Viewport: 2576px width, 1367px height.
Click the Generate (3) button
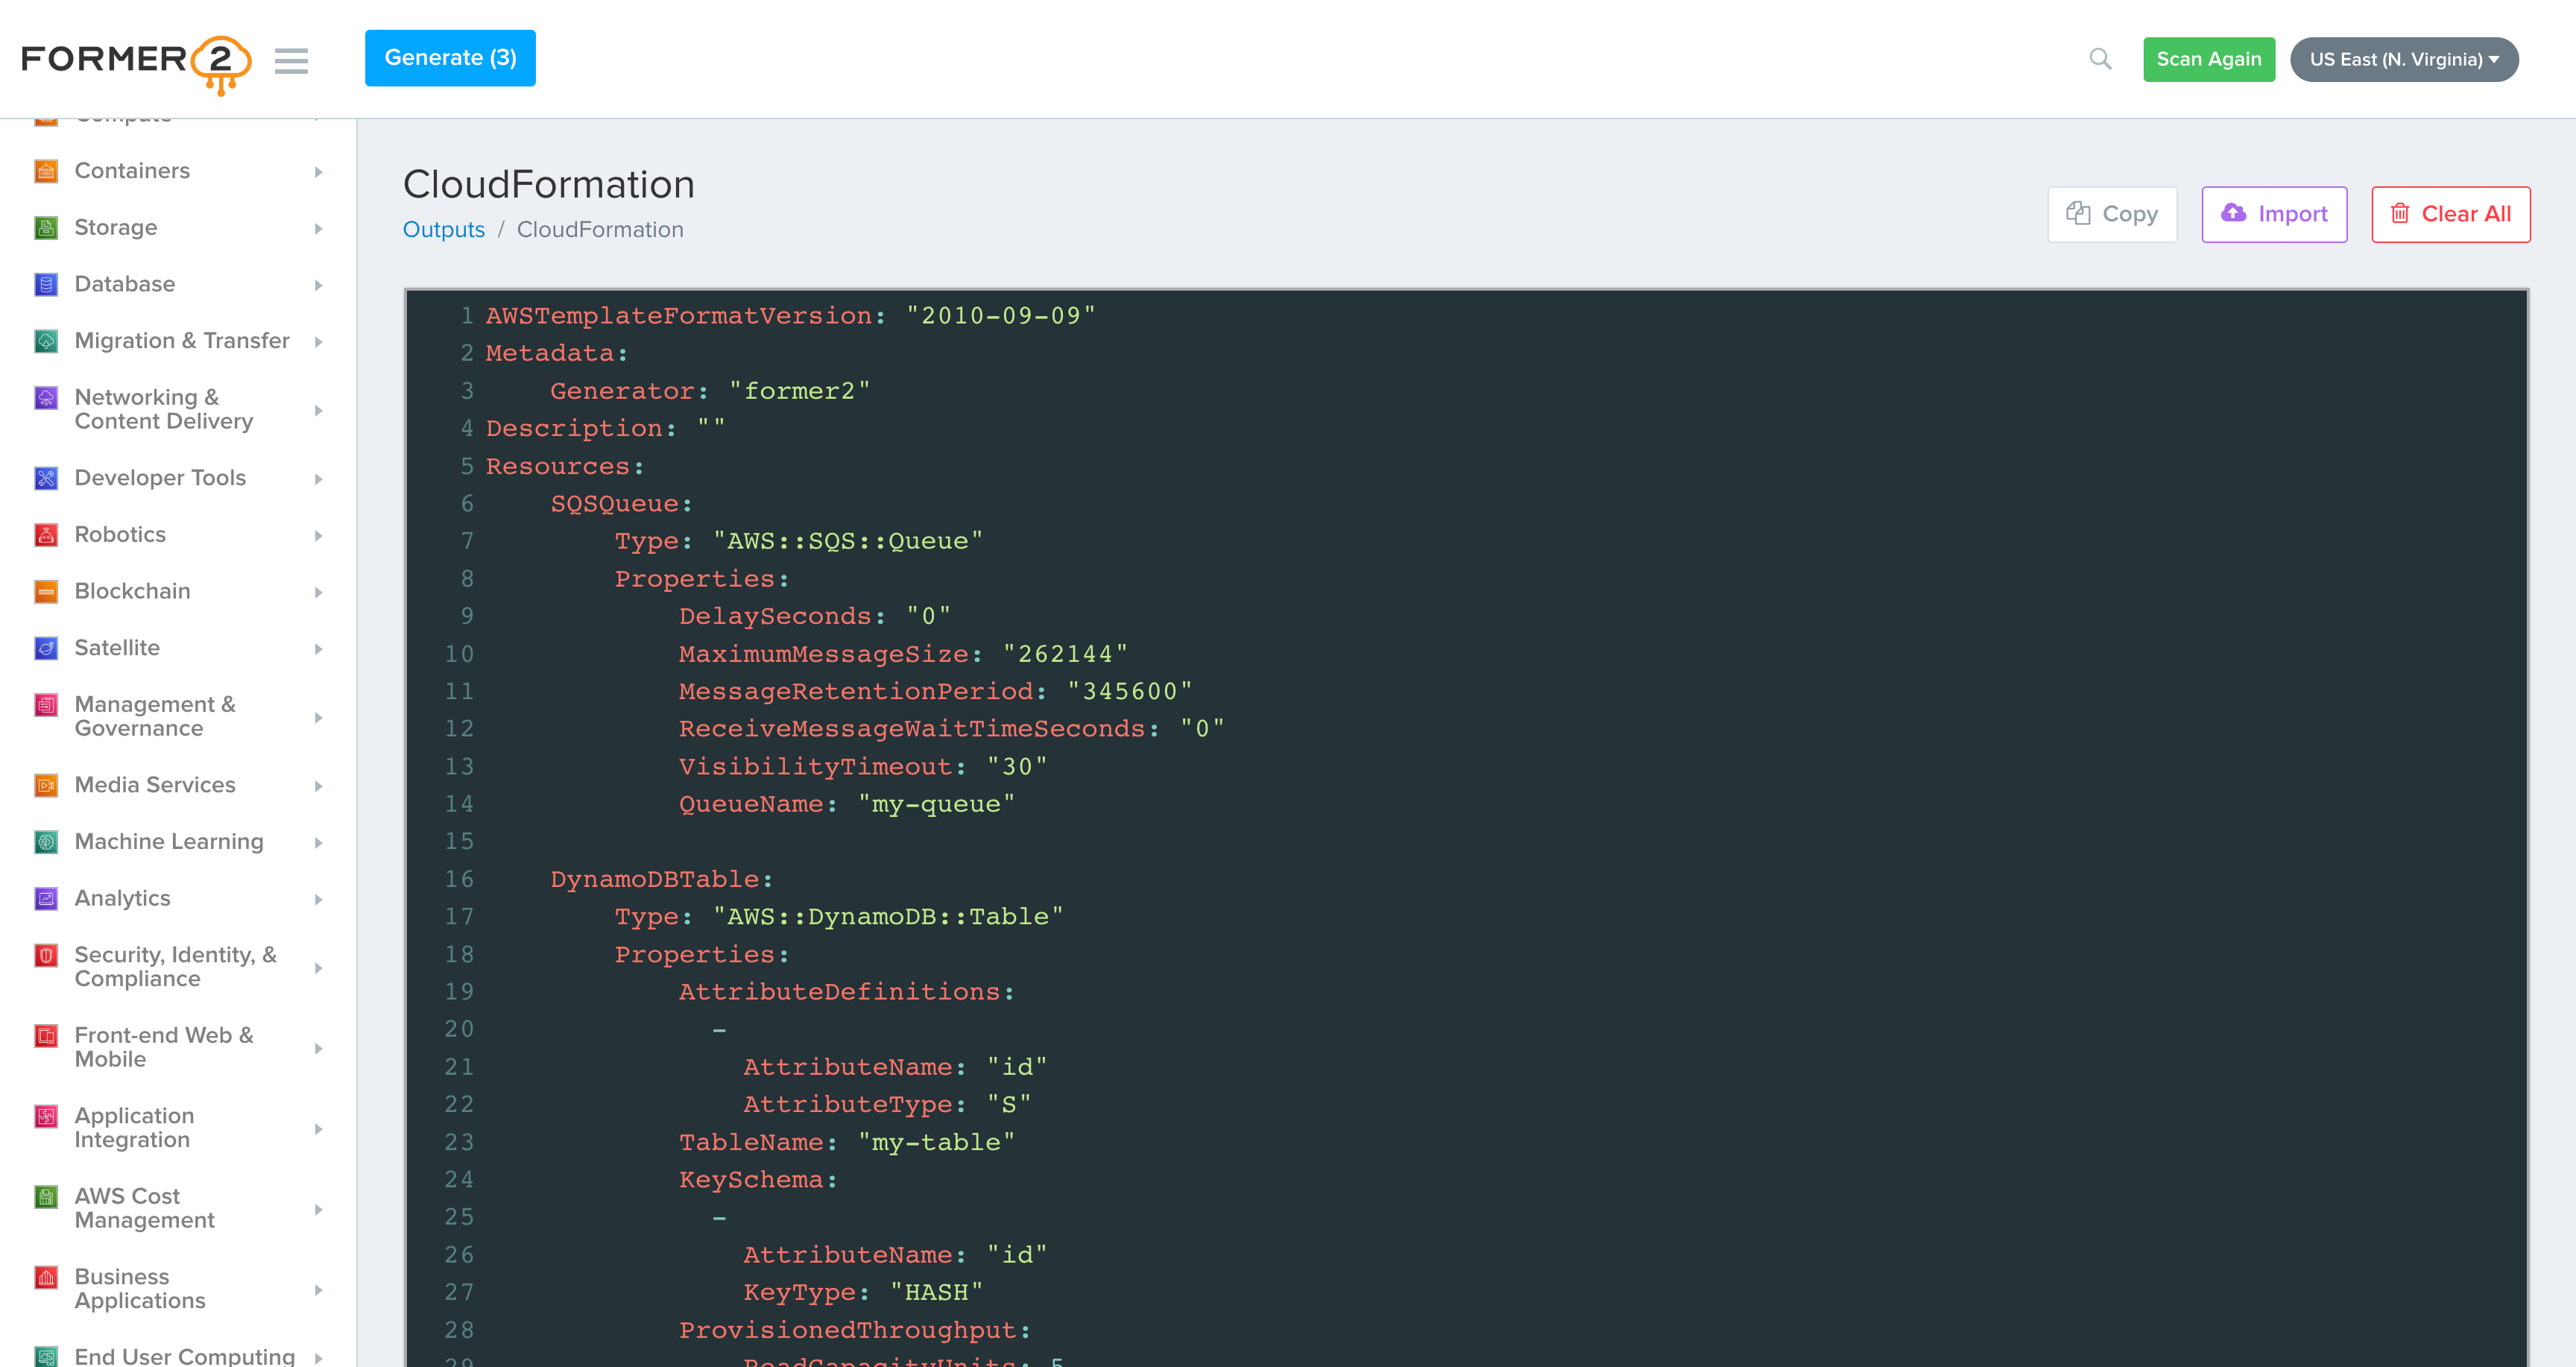point(450,58)
